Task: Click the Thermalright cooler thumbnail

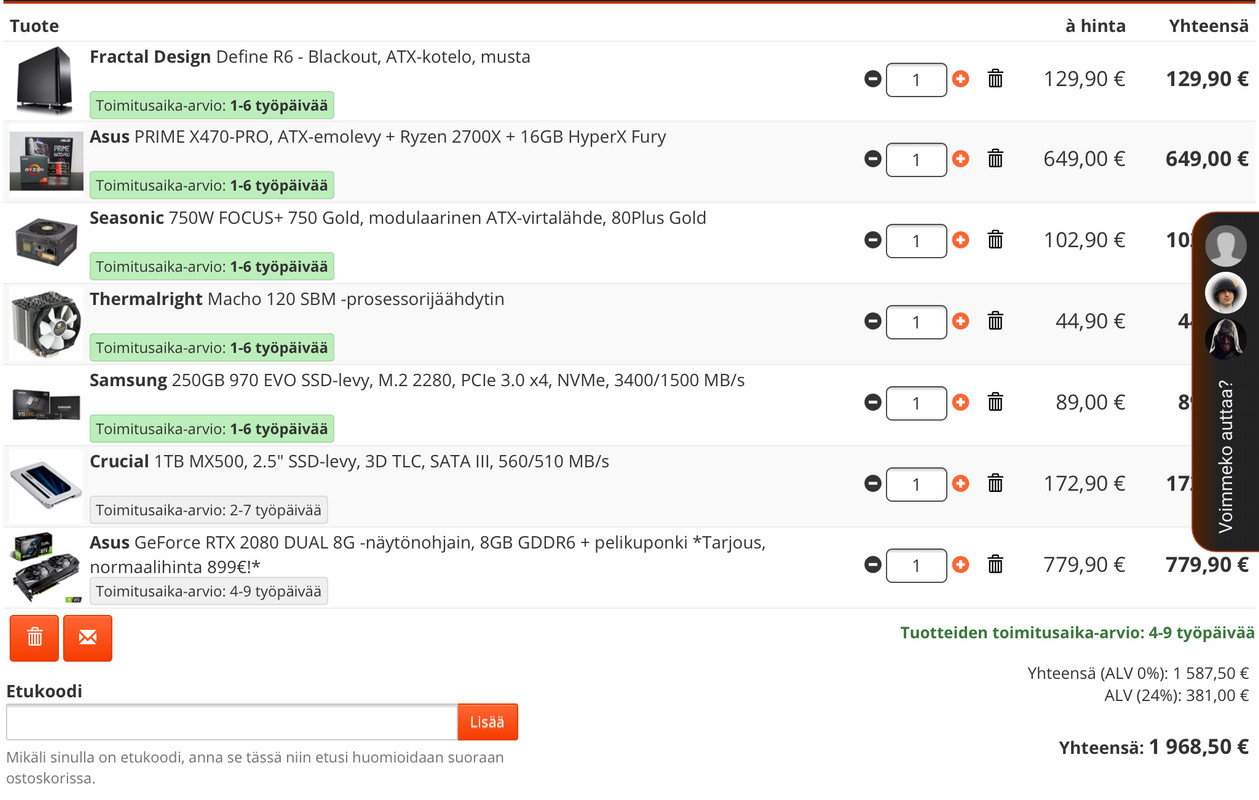Action: (x=46, y=323)
